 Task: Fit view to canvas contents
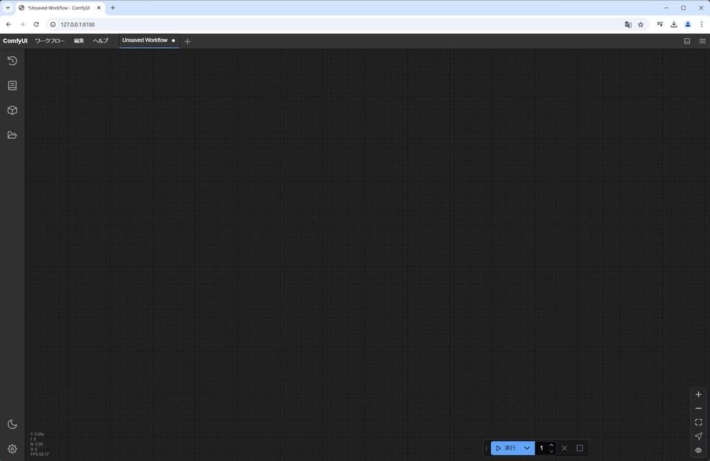click(698, 423)
